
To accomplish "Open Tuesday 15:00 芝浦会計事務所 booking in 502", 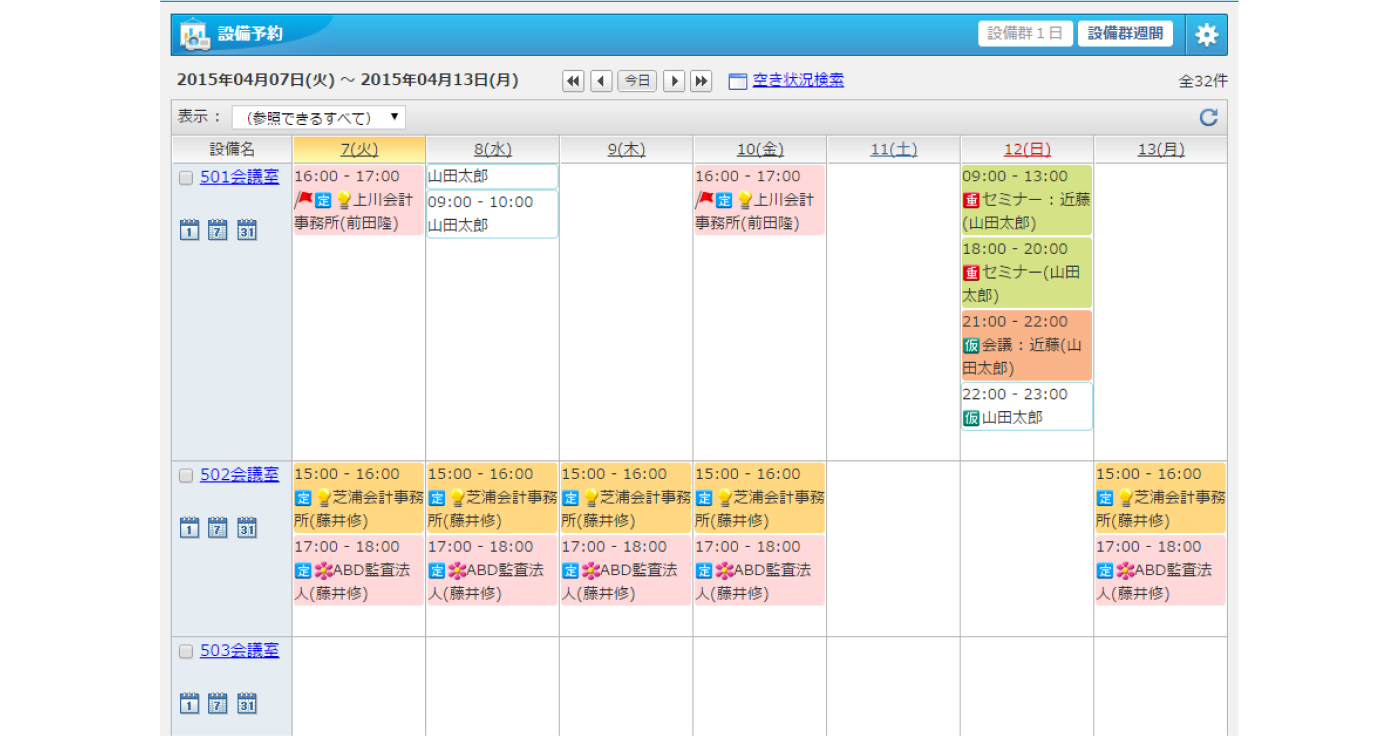I will 359,498.
